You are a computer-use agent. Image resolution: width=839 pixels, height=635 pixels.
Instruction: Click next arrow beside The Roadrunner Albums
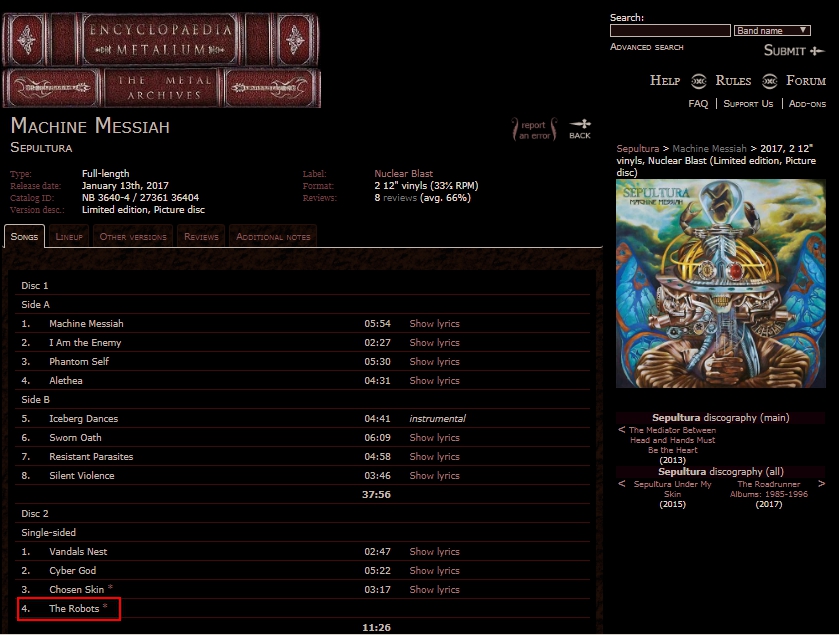click(x=821, y=484)
